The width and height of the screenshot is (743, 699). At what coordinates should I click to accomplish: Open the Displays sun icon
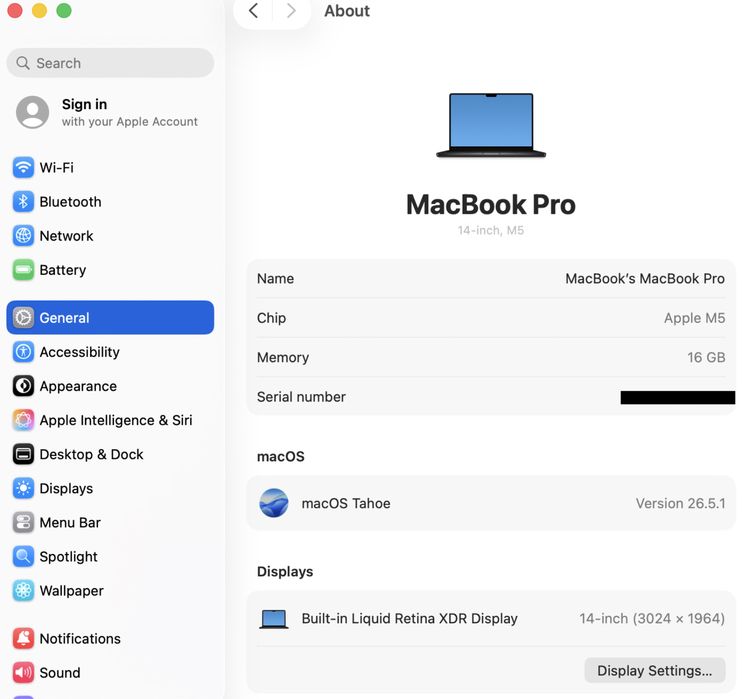[23, 488]
